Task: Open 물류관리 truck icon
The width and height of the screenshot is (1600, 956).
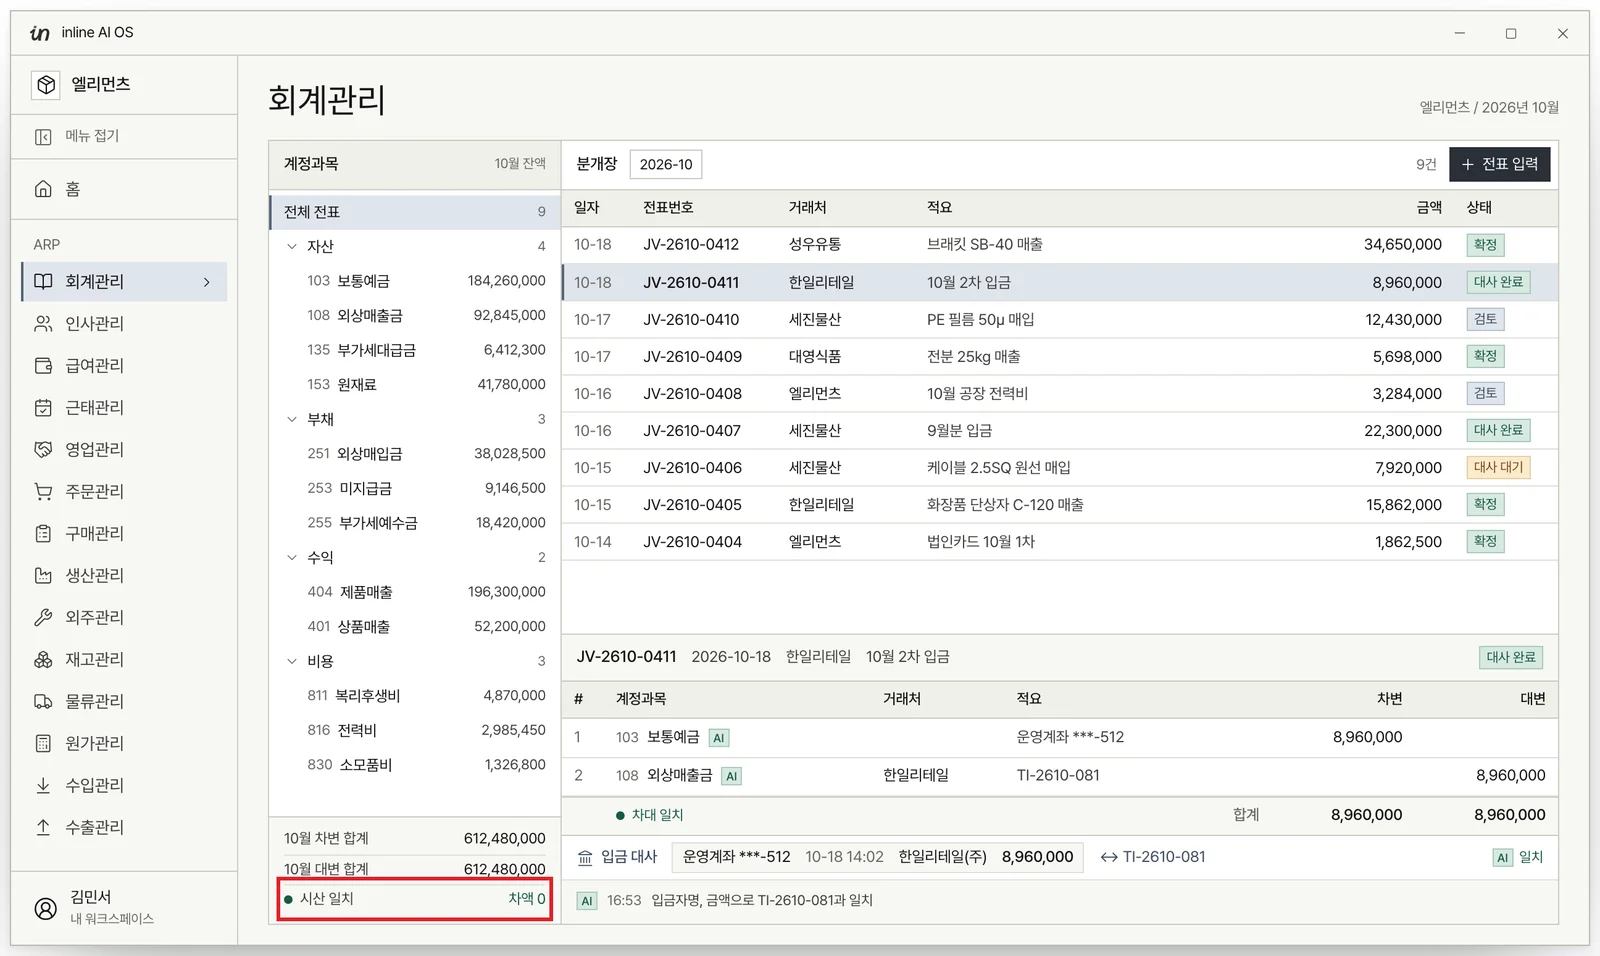Action: (43, 702)
